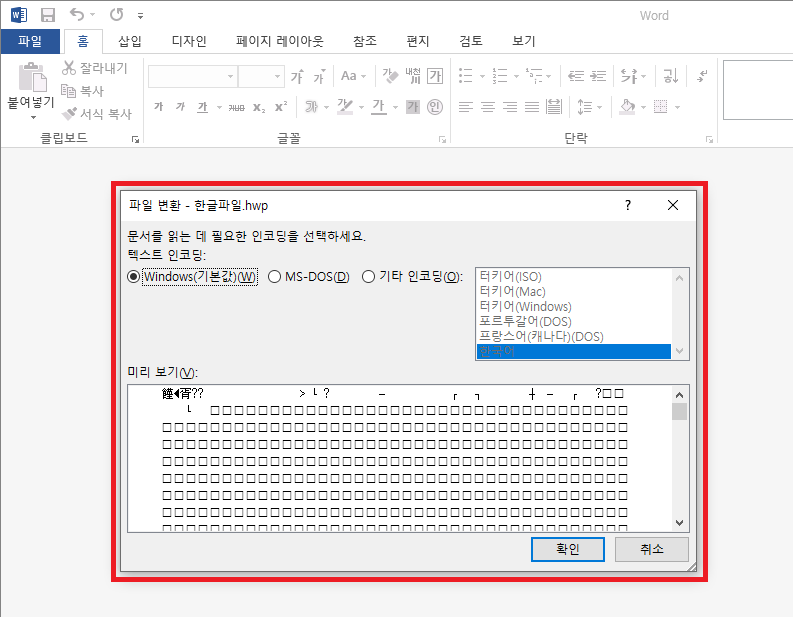This screenshot has width=793, height=617.
Task: Select Copy (복사) in clipboard group
Action: point(82,91)
